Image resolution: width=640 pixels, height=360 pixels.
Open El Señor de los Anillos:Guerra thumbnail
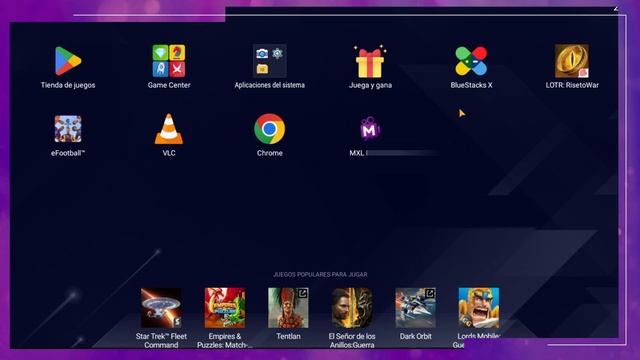tap(352, 308)
